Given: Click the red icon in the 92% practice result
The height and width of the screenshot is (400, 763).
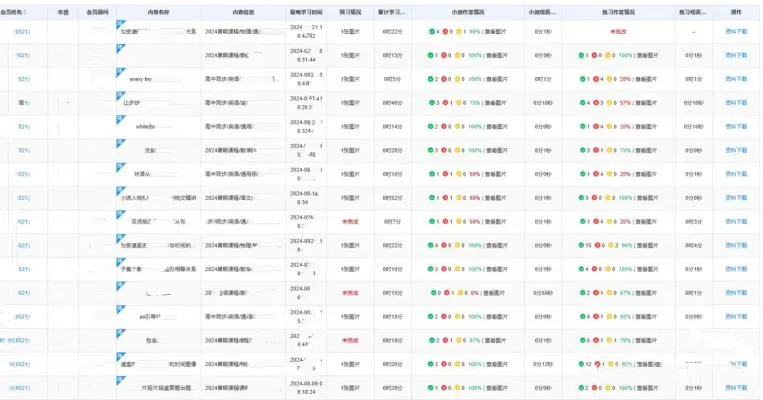Looking at the screenshot, I should pyautogui.click(x=597, y=364).
